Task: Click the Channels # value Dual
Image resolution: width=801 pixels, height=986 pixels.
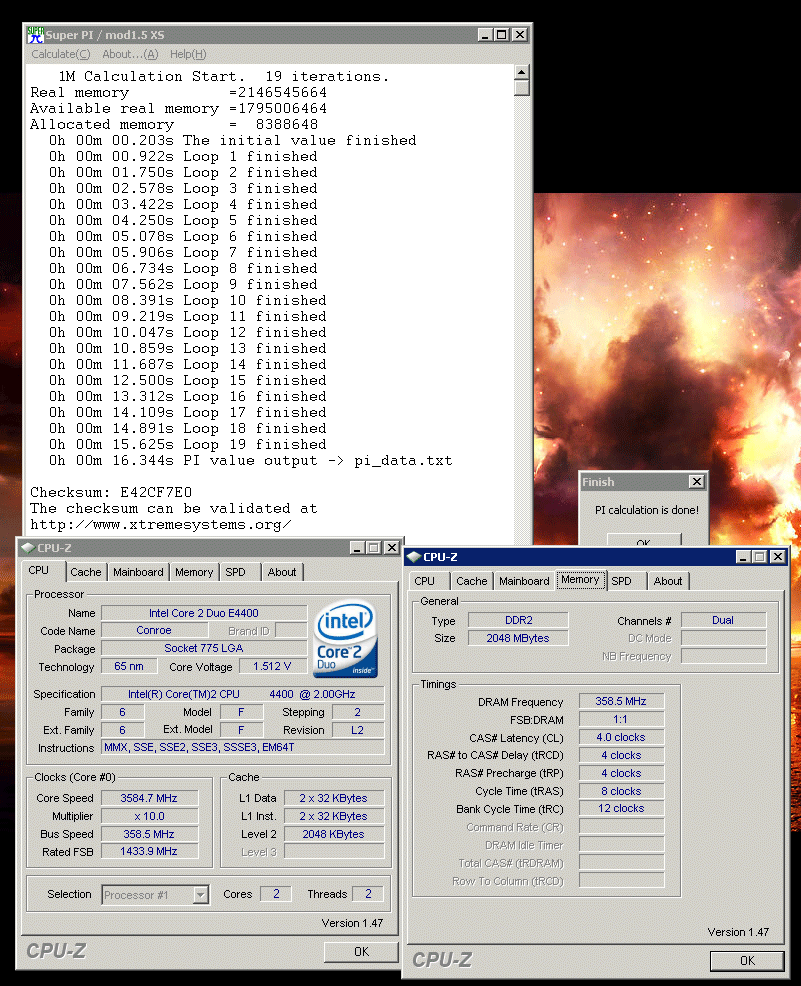Action: (724, 620)
